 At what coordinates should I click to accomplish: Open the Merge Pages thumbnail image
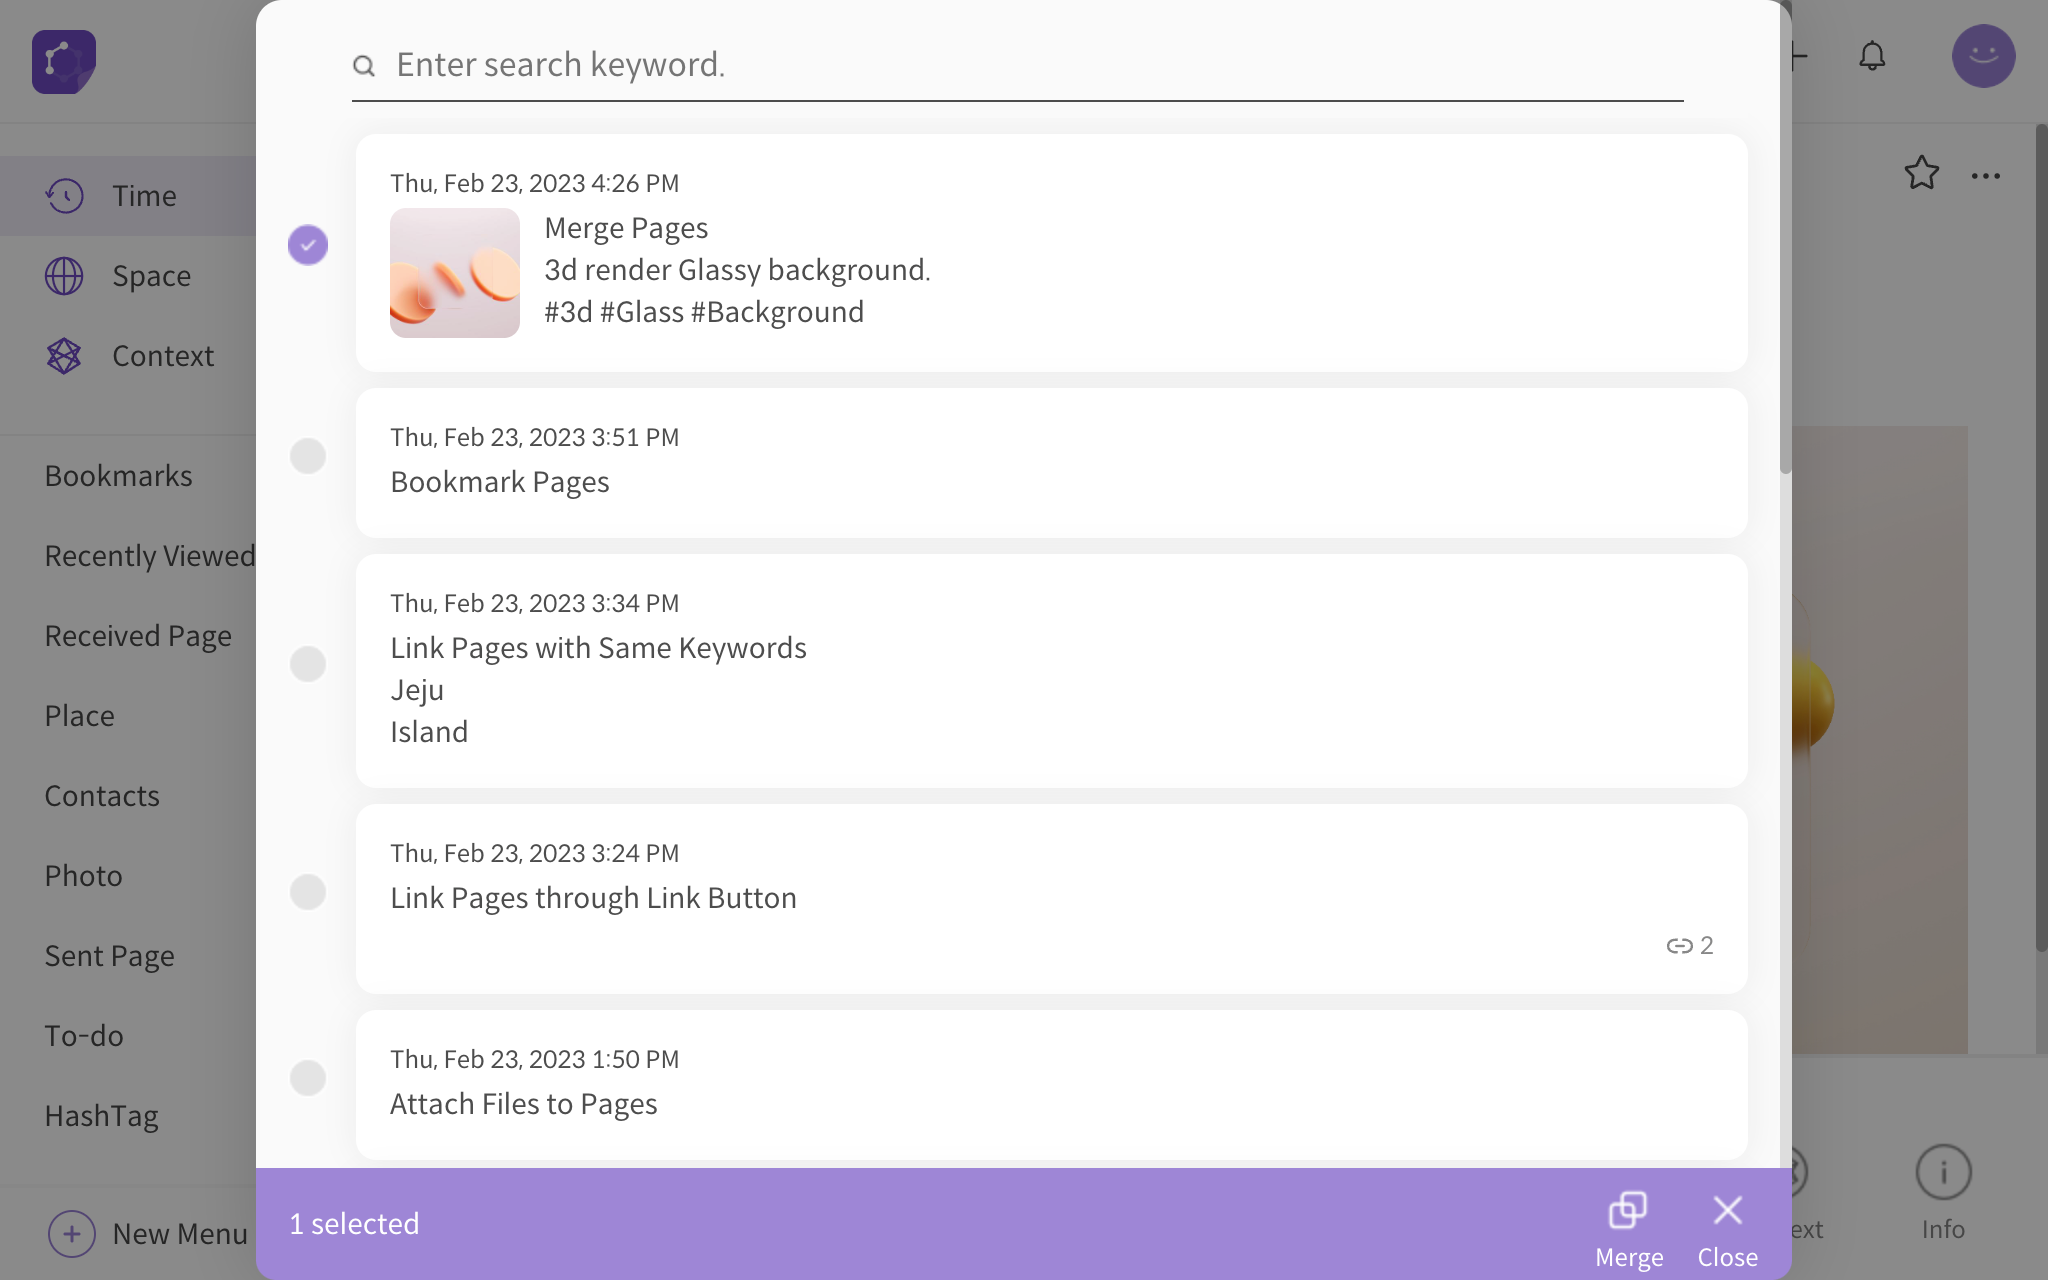[x=455, y=273]
